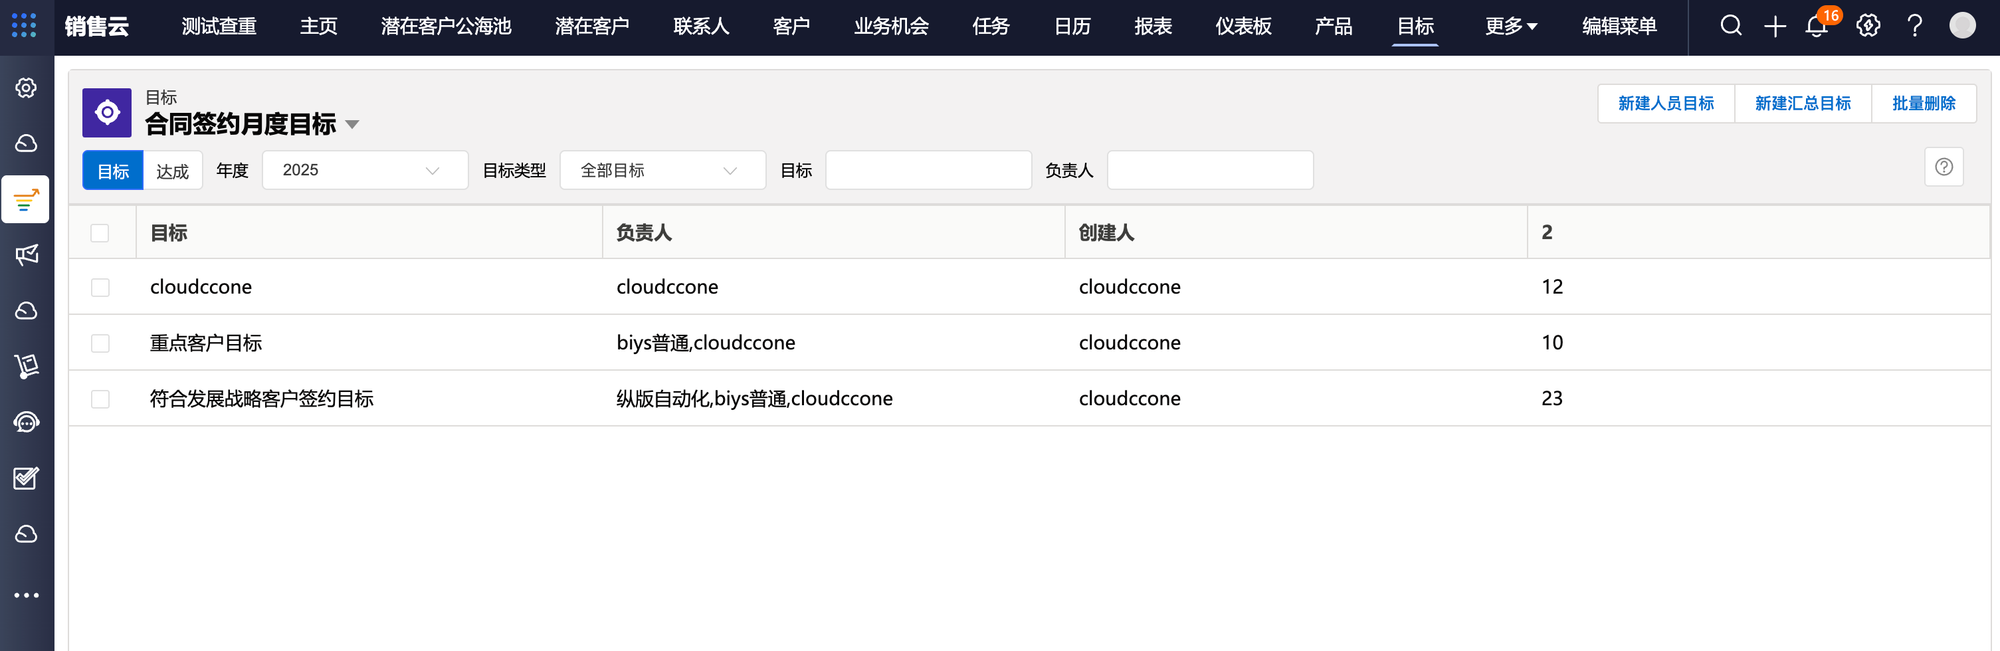Open the top bar settings gear
Image resolution: width=2000 pixels, height=651 pixels.
1868,26
